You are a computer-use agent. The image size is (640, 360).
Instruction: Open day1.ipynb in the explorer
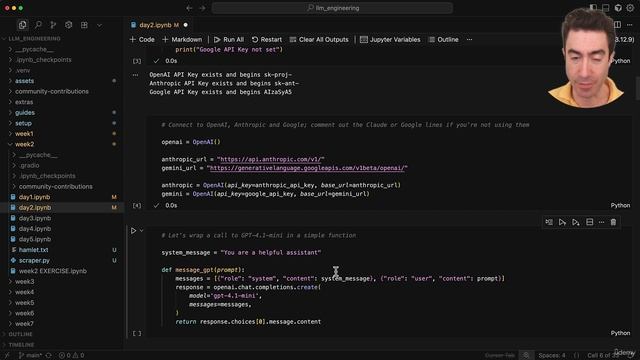tap(34, 197)
